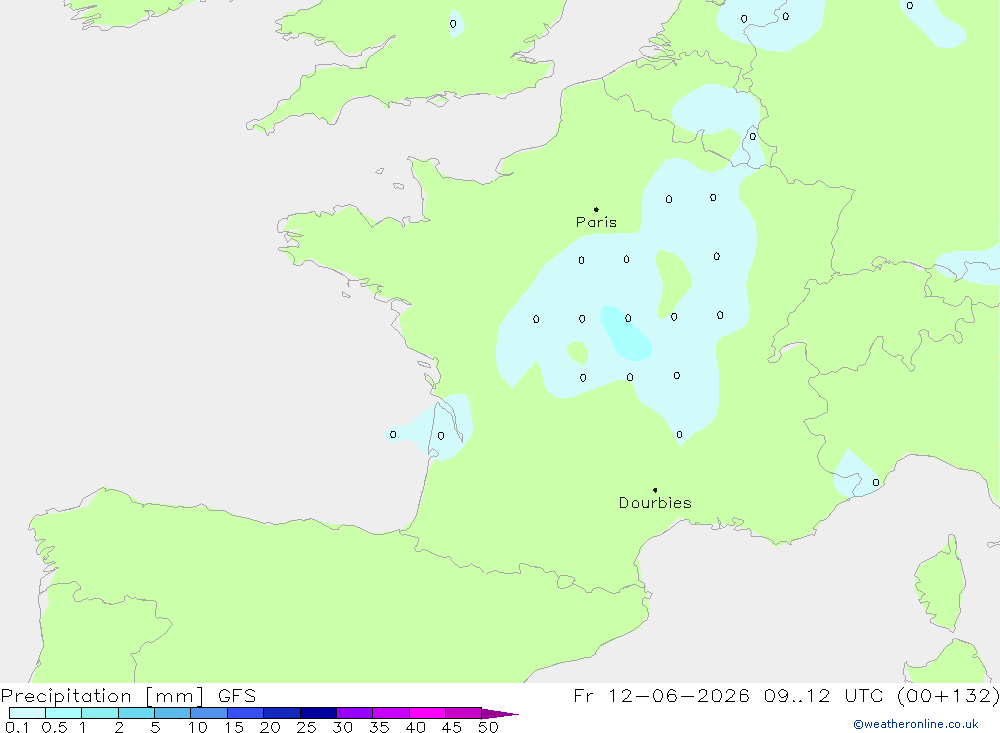Screen dimensions: 1000x733
Task: Click the (00+132) forecast offset text
Action: coord(948,695)
